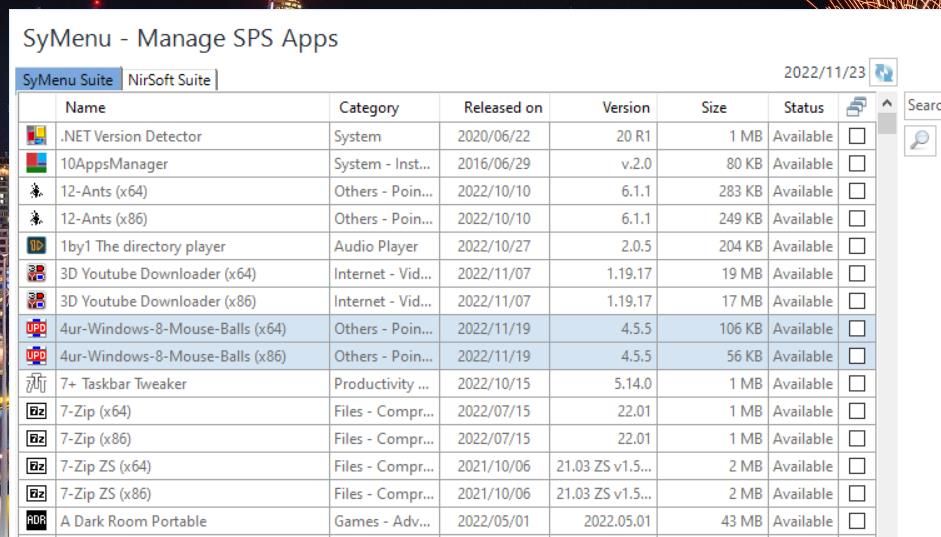The image size is (941, 537).
Task: Click the A Dark Room Portable name
Action: [x=133, y=521]
